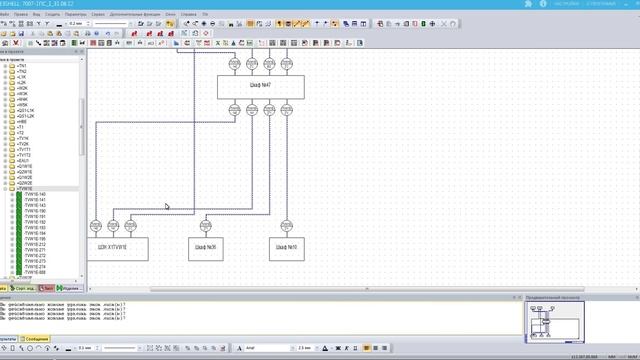Viewport: 640px width, 360px height.
Task: Open the Правка menu
Action: 21,14
